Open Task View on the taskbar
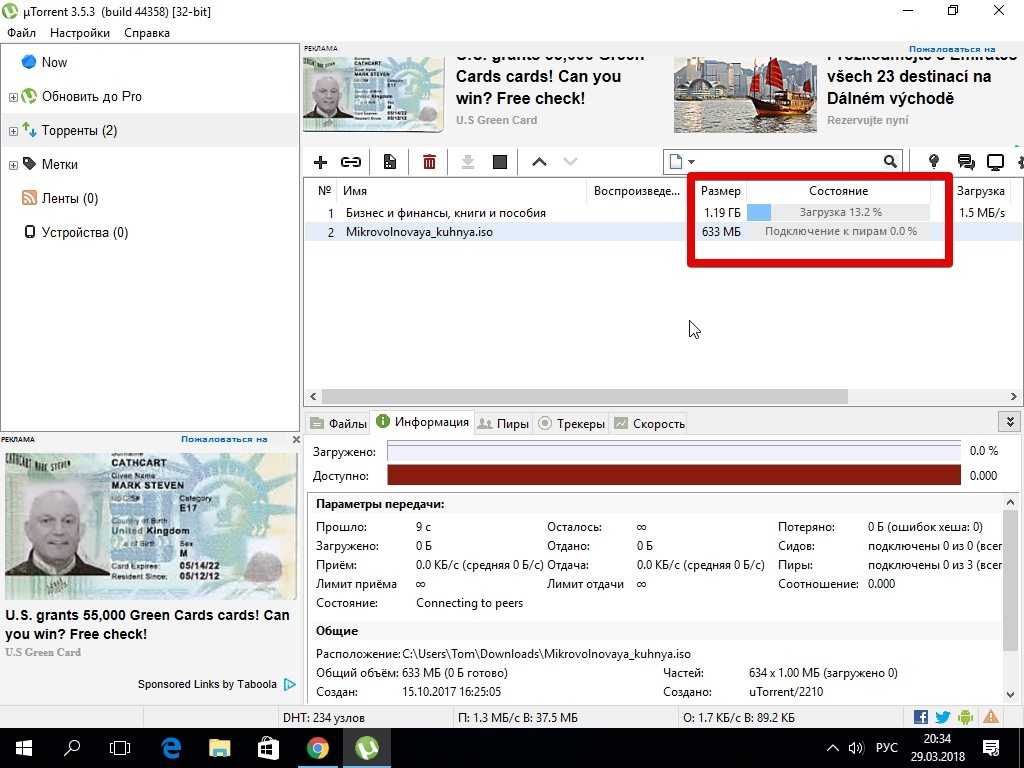1024x768 pixels. click(x=120, y=748)
